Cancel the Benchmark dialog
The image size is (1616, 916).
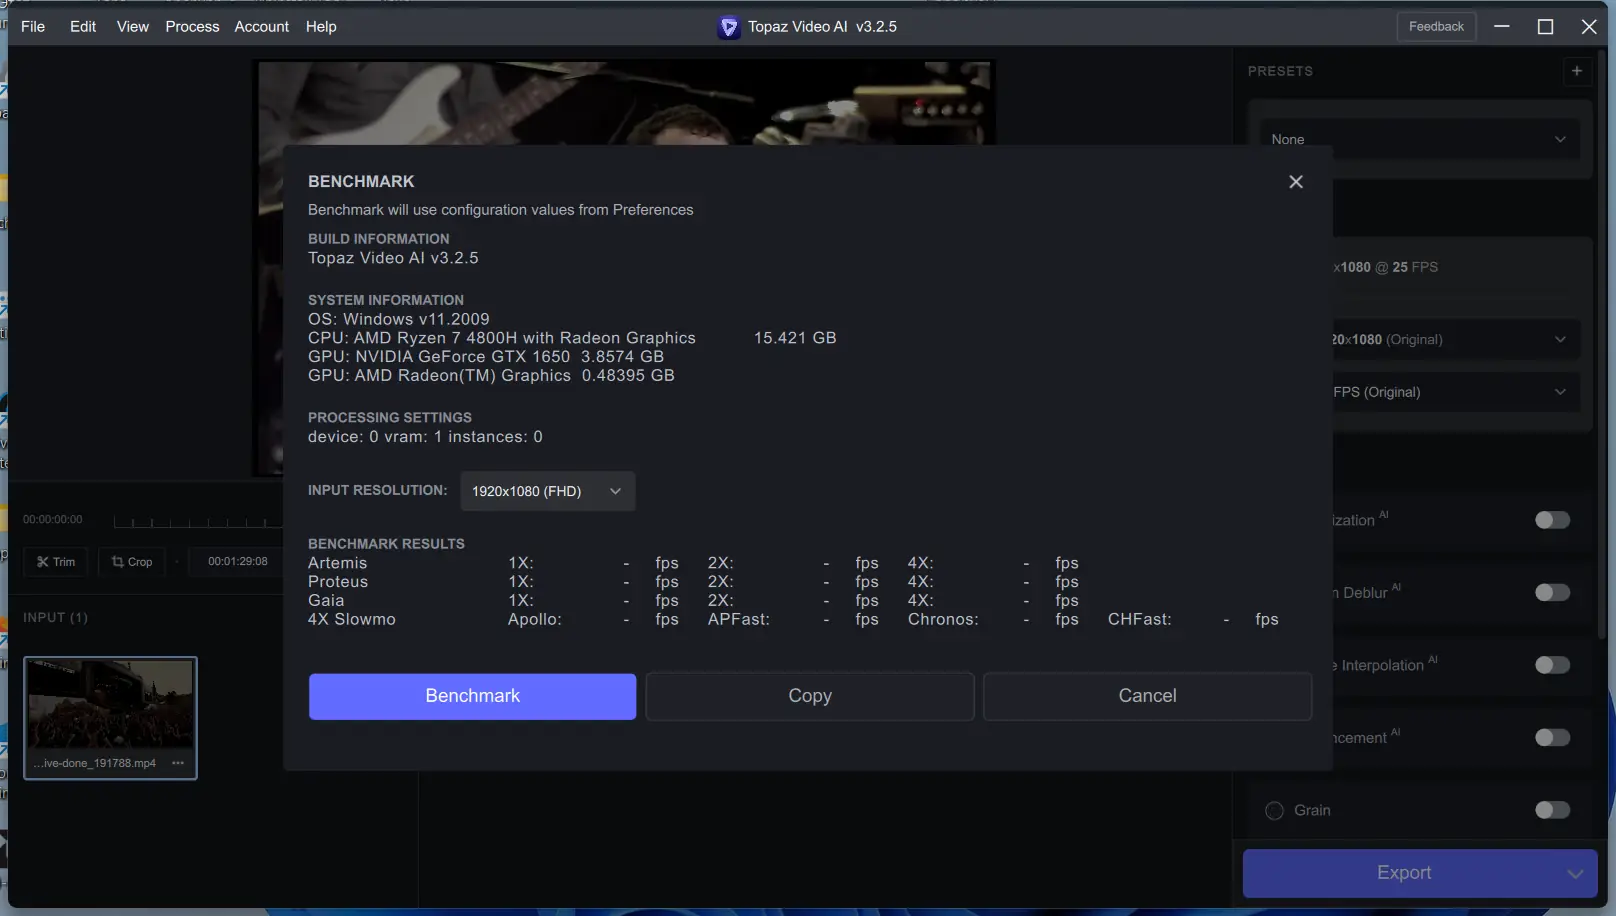click(1147, 696)
